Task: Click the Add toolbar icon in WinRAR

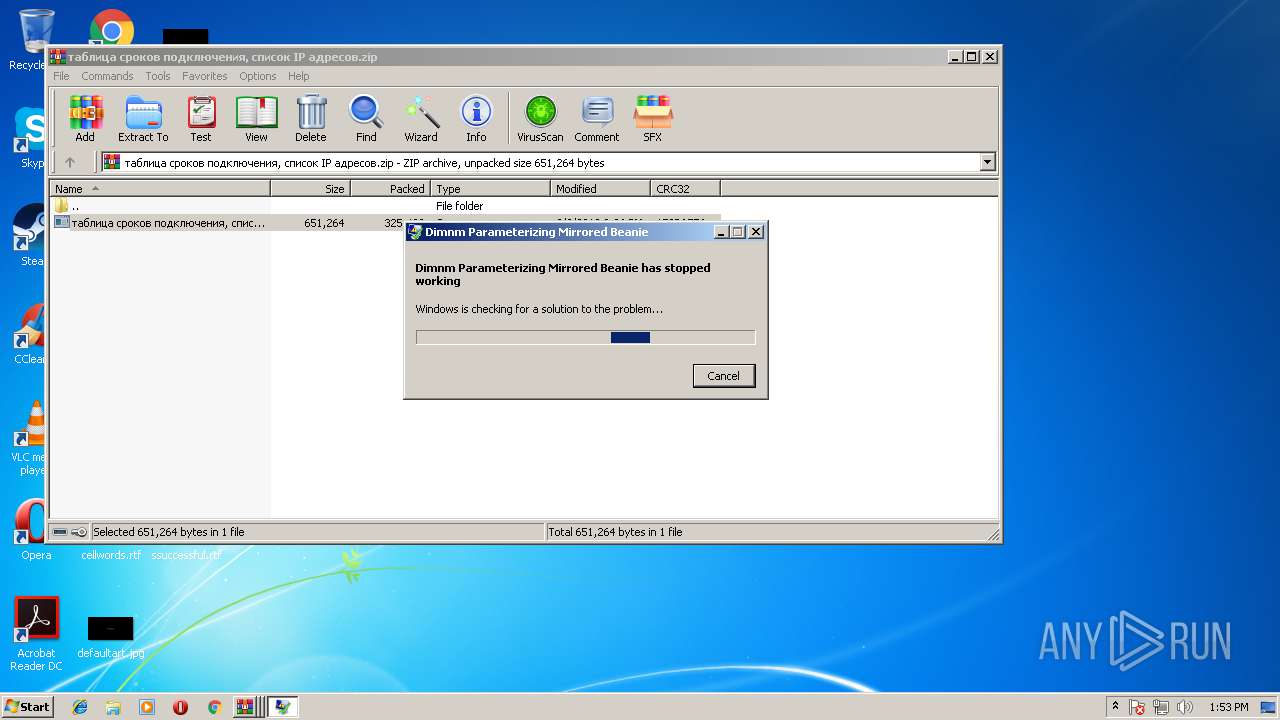Action: (85, 119)
